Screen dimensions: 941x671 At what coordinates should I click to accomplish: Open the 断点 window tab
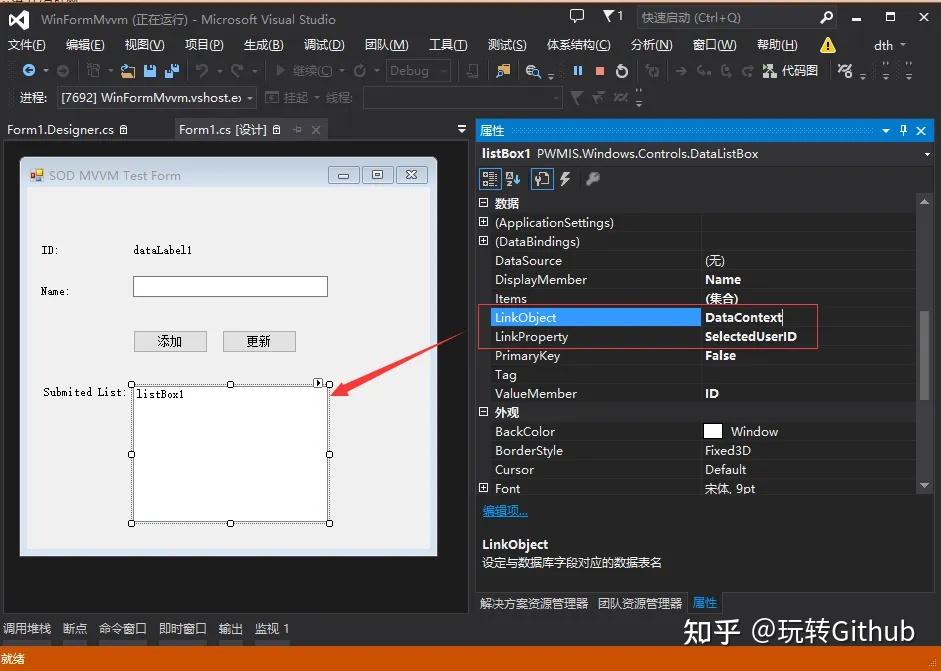(x=75, y=628)
